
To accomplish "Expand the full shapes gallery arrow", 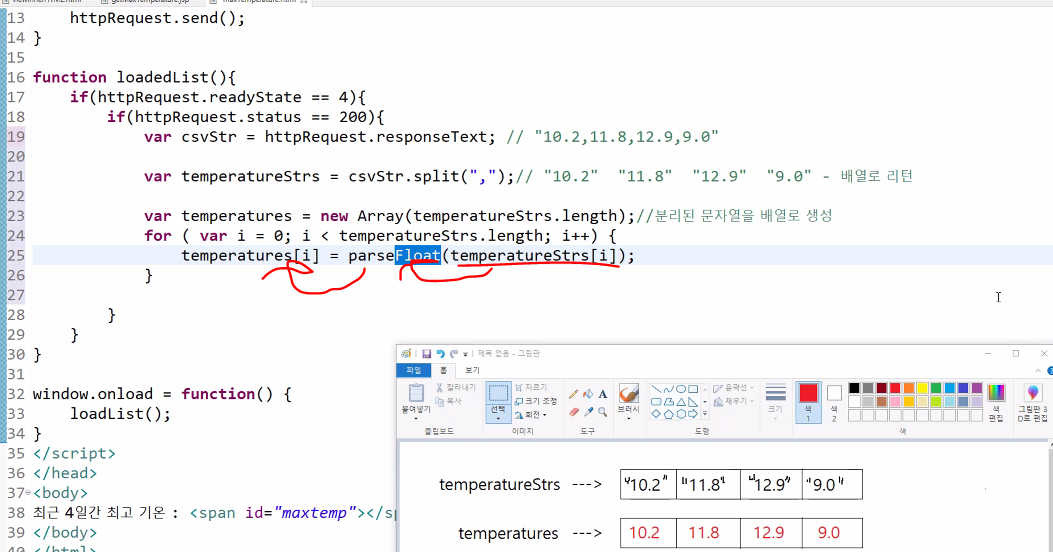I will click(704, 414).
